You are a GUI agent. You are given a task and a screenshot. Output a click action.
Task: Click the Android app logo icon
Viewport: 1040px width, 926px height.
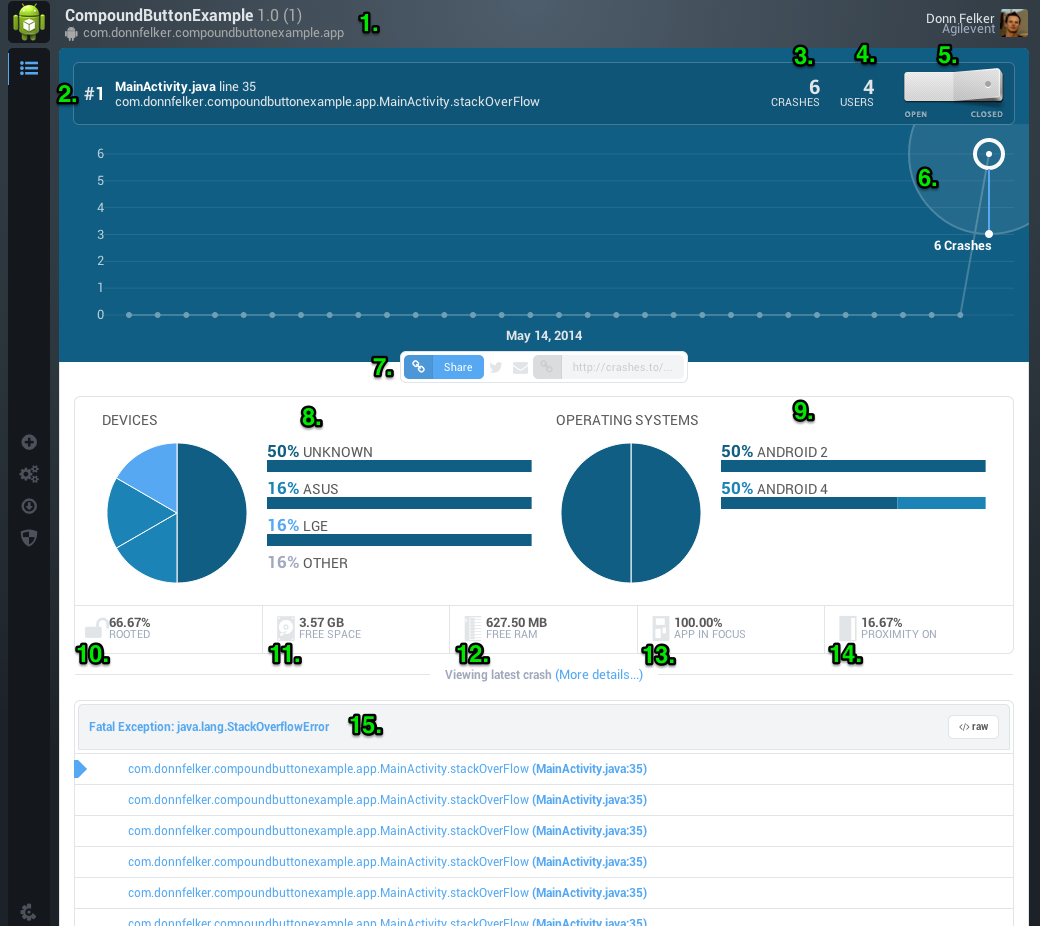pos(29,21)
